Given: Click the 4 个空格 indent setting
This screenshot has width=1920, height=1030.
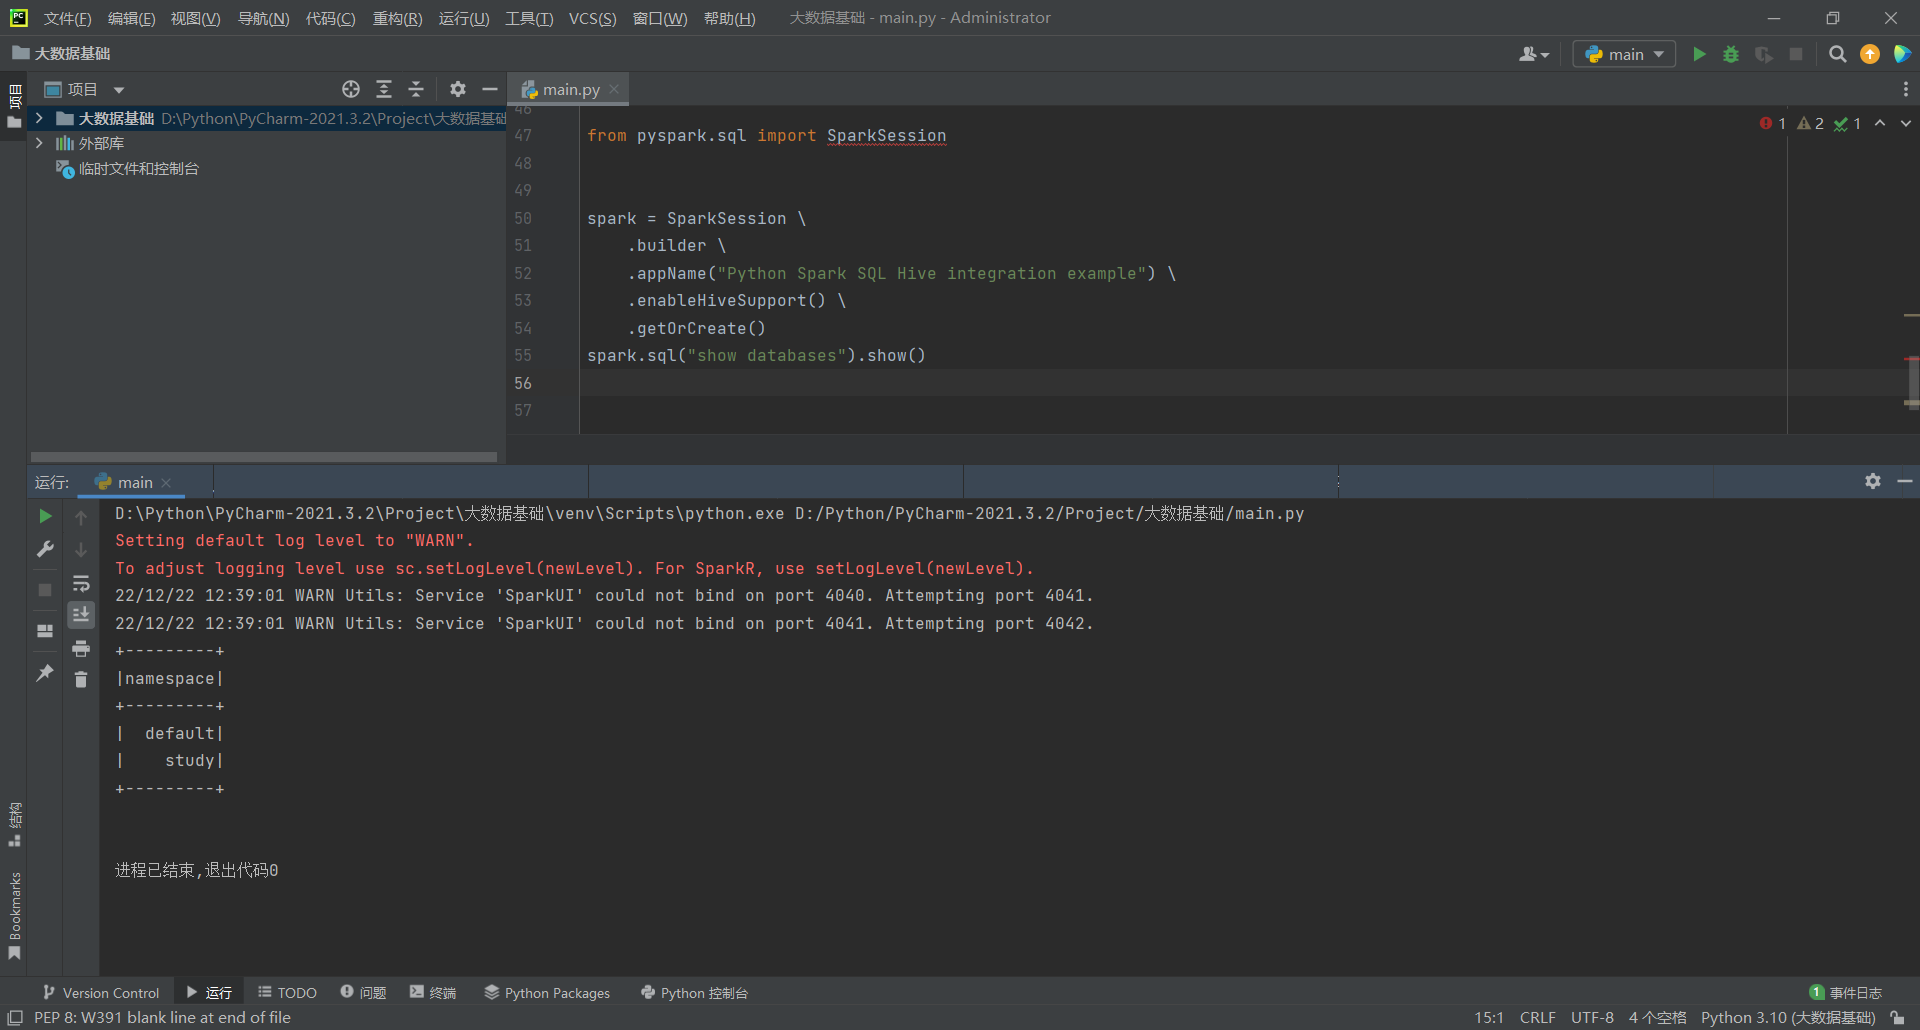Looking at the screenshot, I should pos(1657,1018).
